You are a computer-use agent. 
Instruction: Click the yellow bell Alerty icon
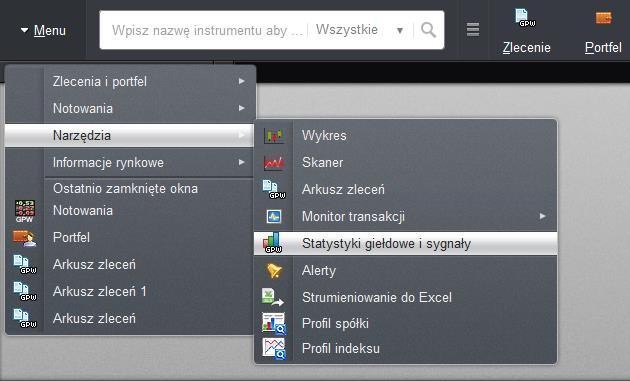274,270
